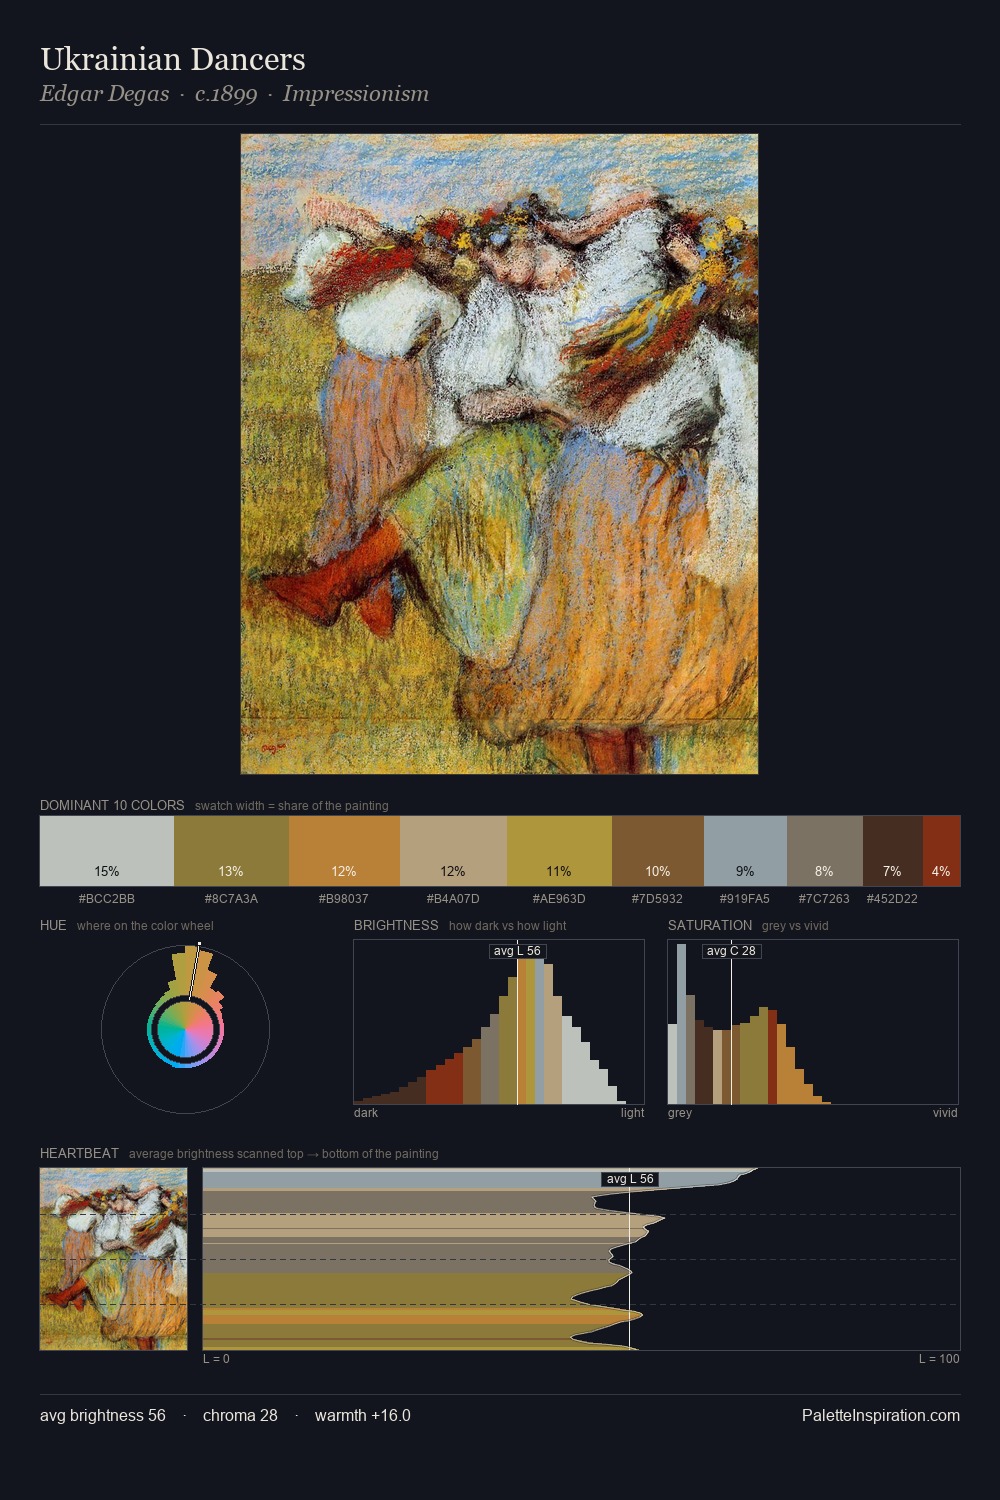Click the HUE section heading
1000x1500 pixels.
pos(53,925)
